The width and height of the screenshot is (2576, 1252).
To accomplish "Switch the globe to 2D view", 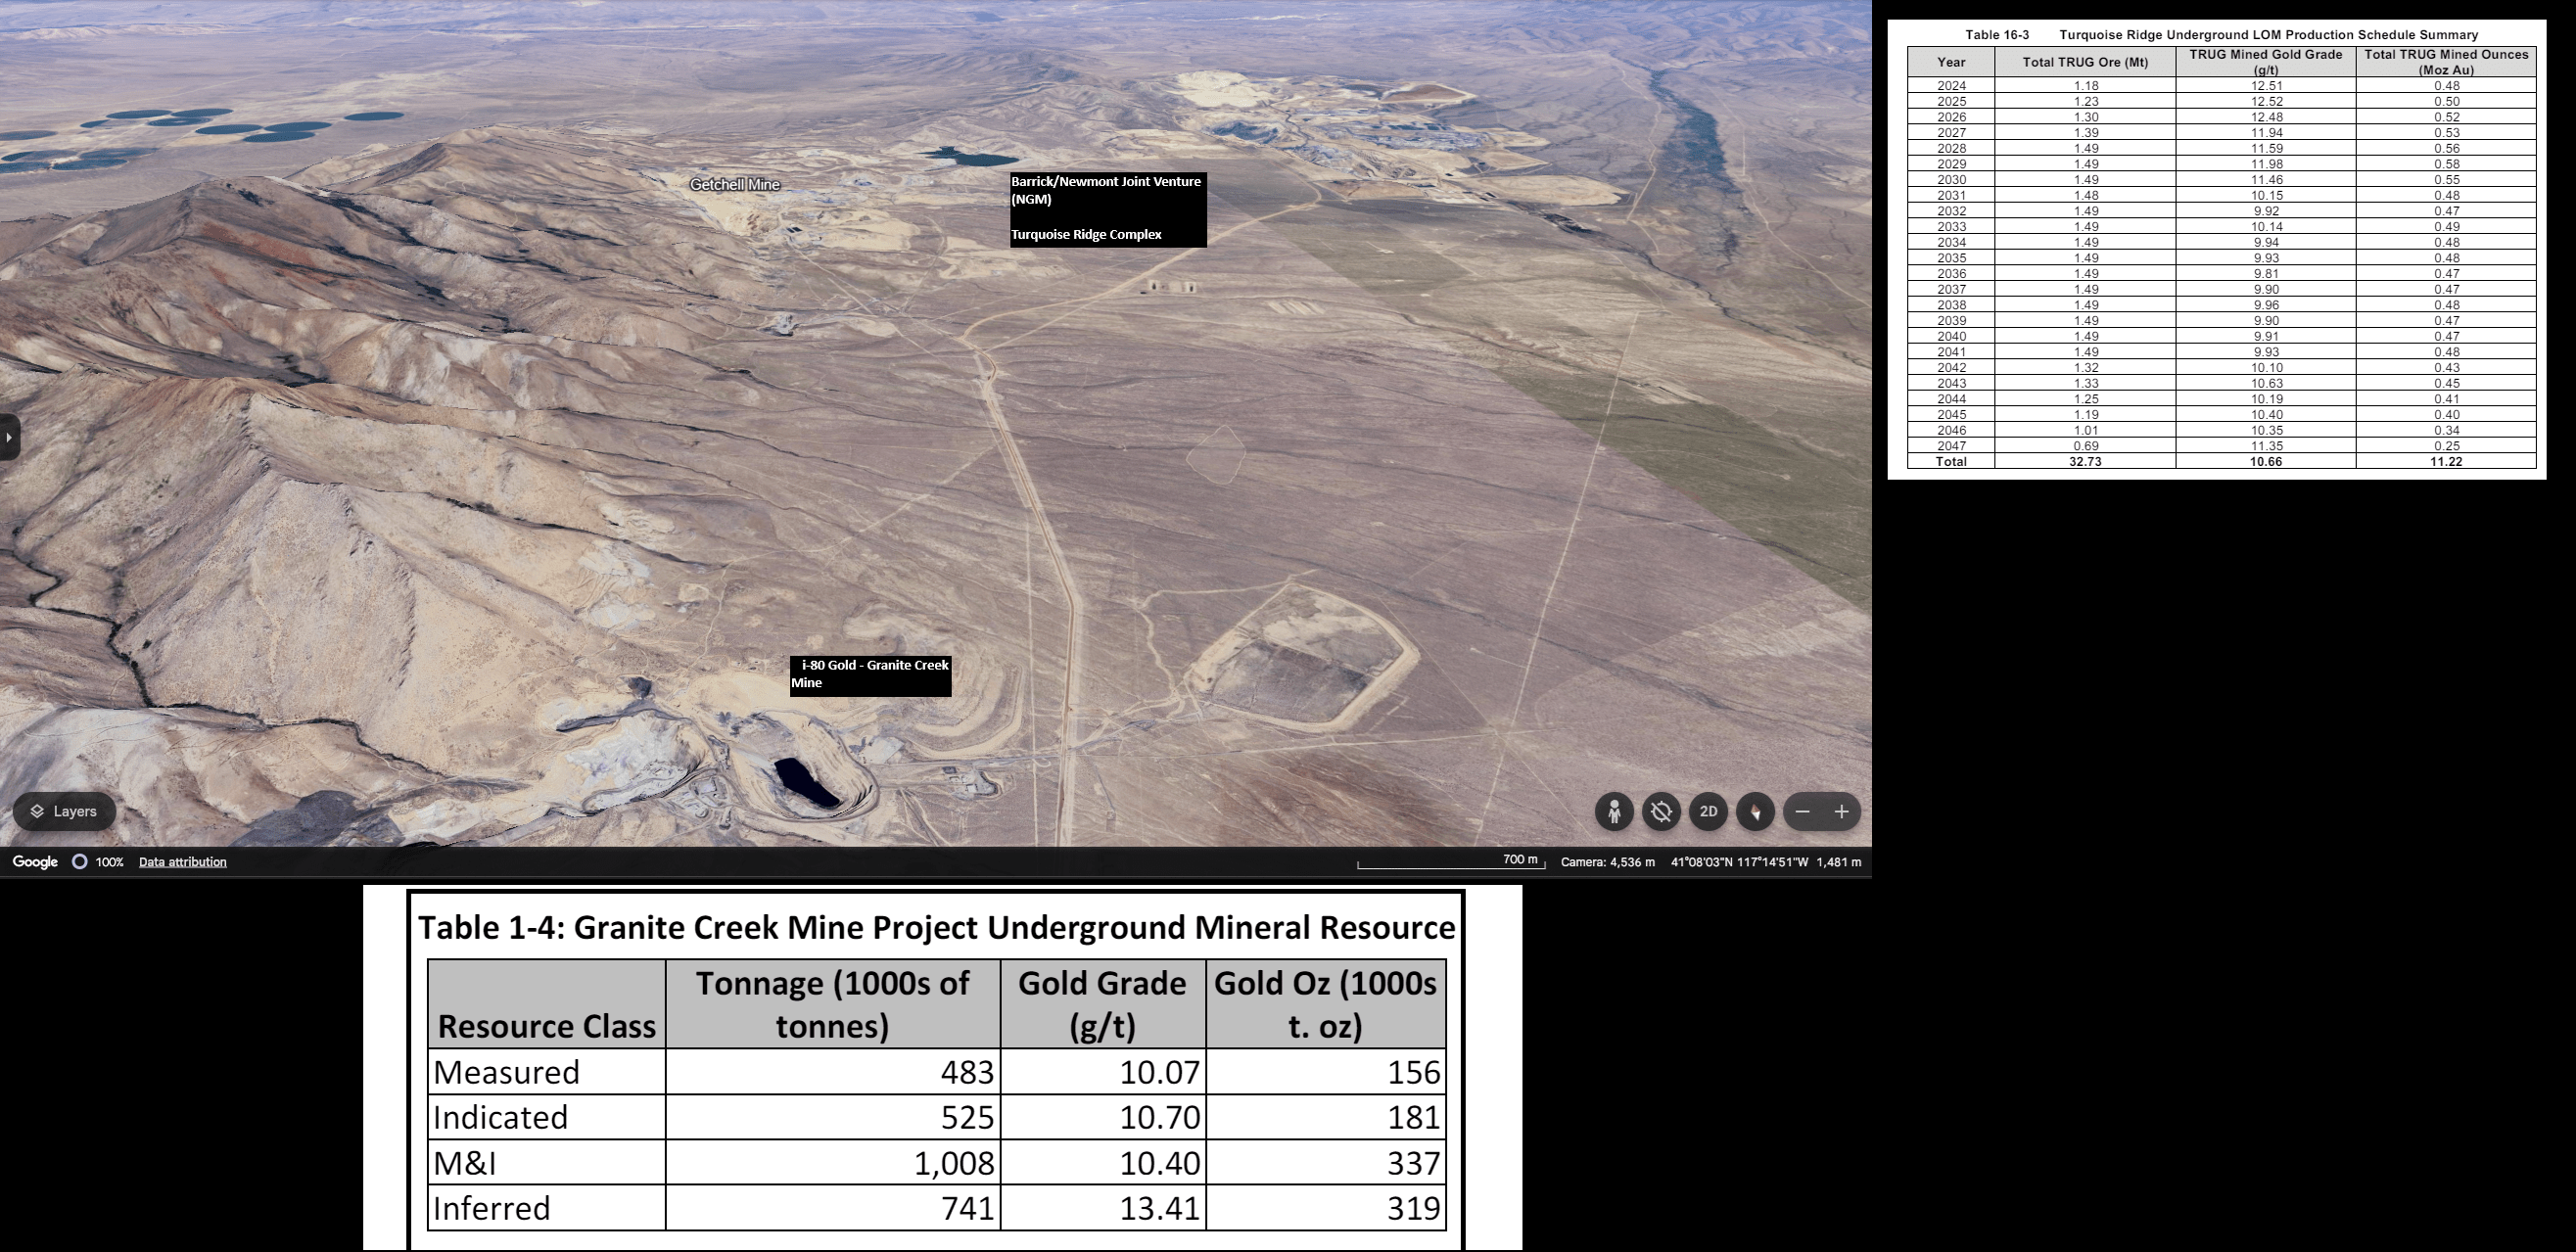I will (1707, 812).
